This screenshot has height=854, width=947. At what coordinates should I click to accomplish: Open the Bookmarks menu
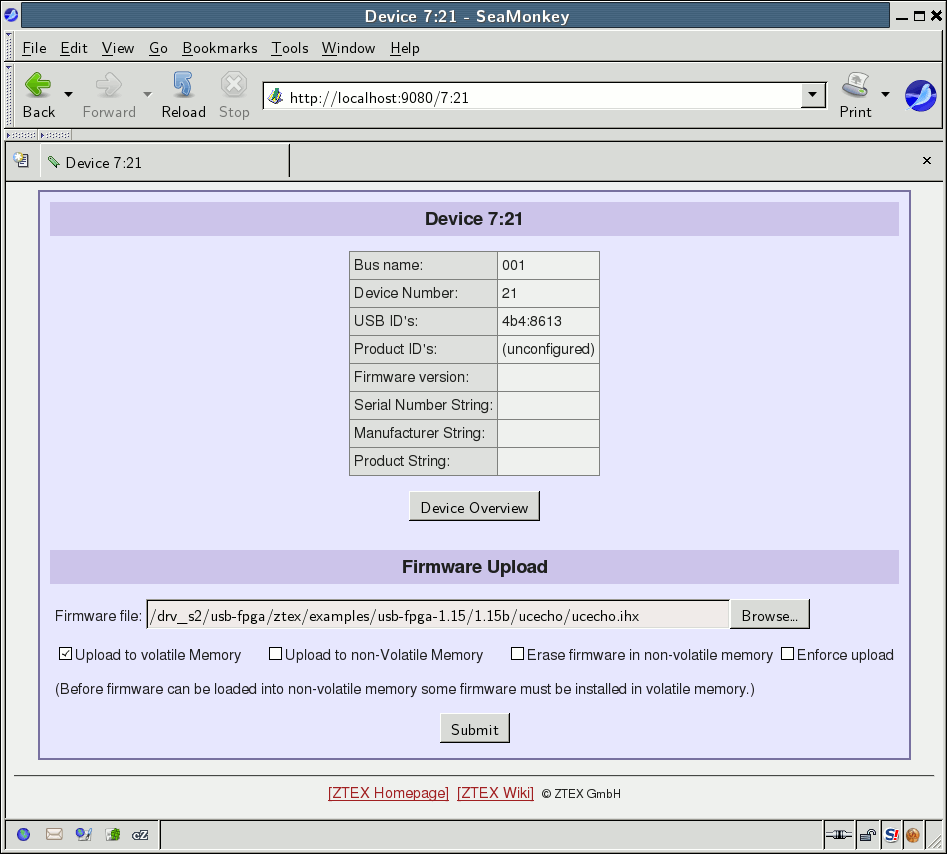220,48
